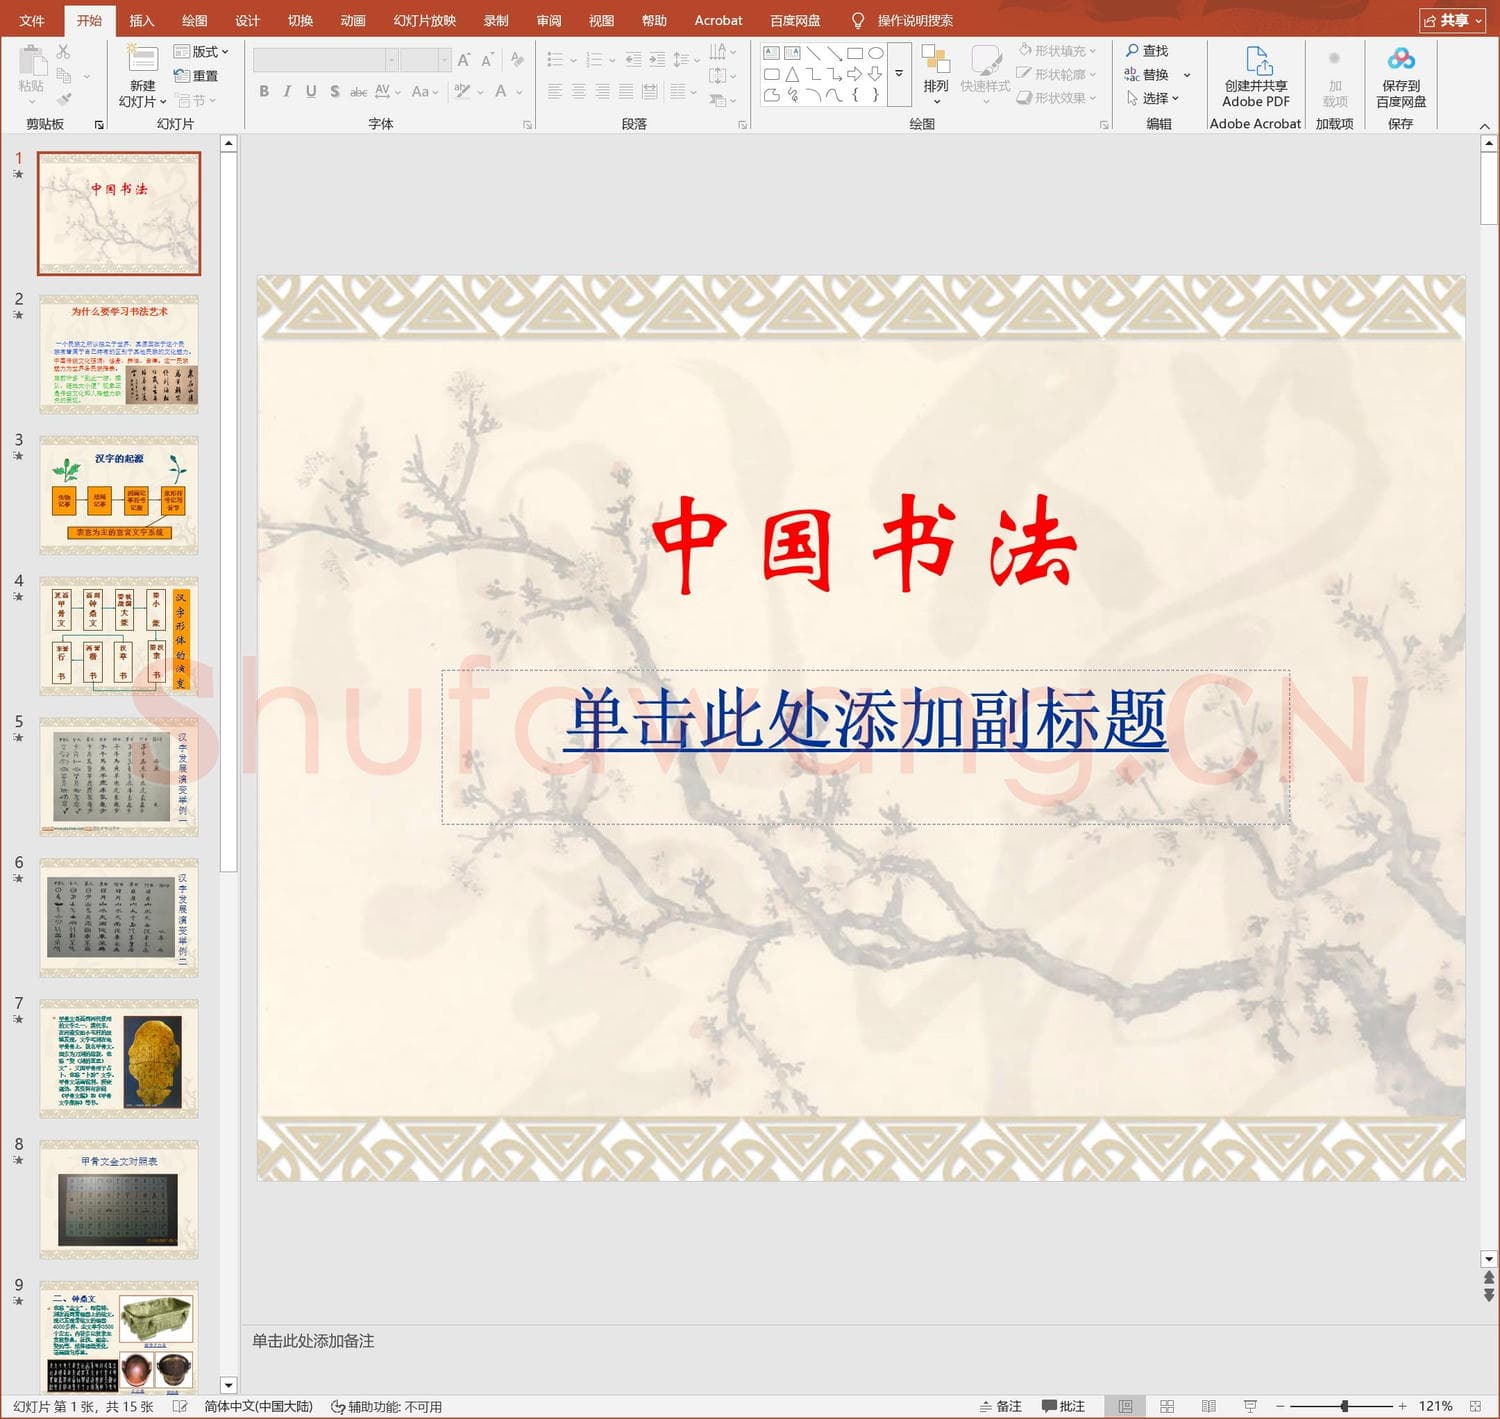Click the font color A button
This screenshot has height=1419, width=1500.
(501, 91)
